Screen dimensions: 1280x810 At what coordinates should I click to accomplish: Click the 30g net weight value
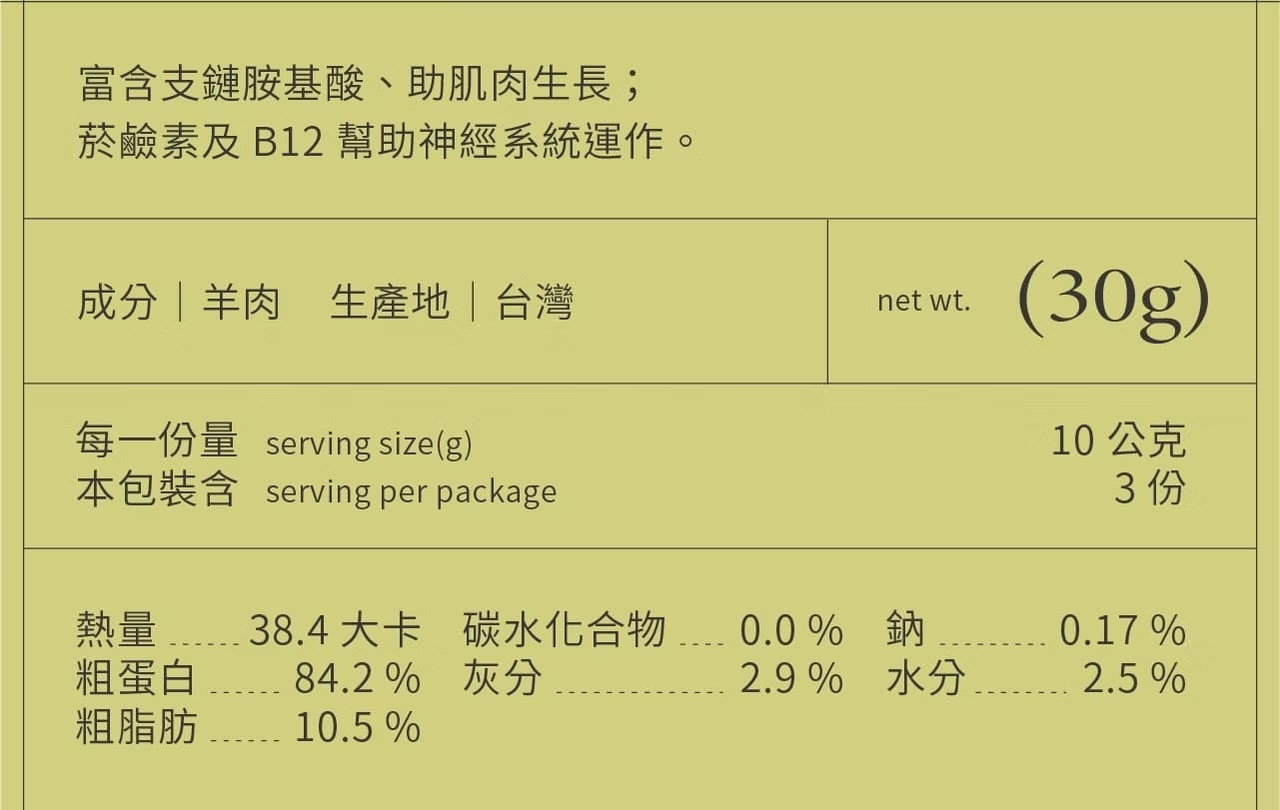coord(1113,299)
